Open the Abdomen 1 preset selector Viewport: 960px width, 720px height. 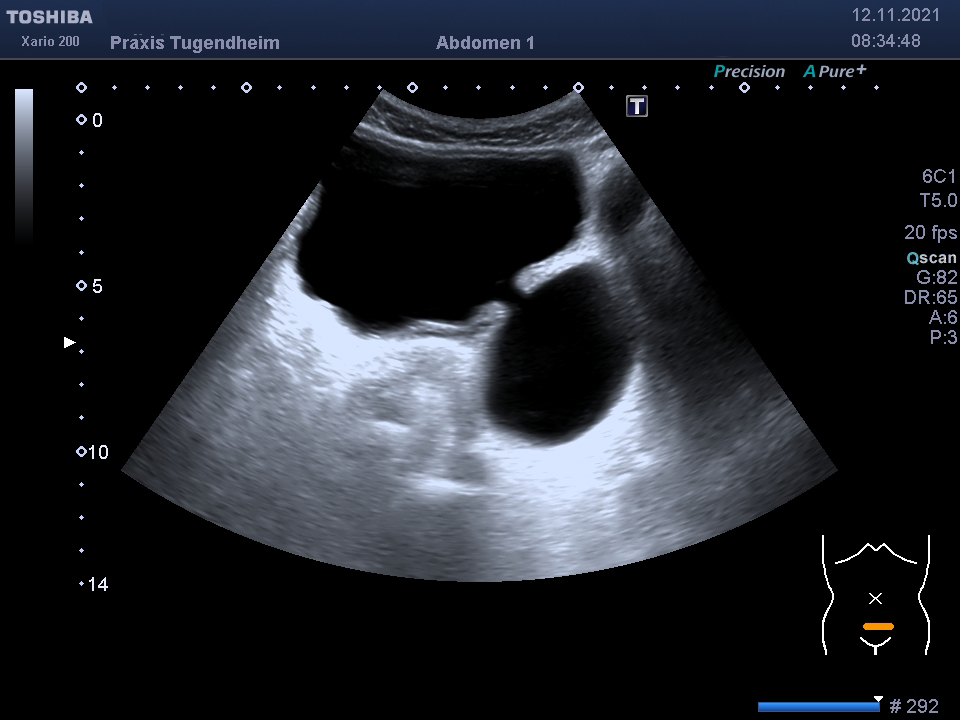point(485,43)
